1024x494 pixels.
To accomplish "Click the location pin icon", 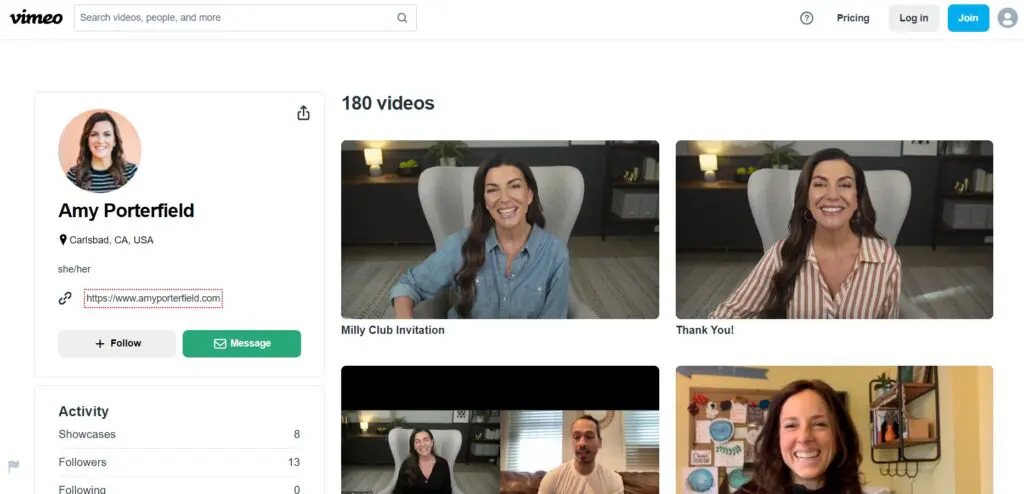I will pos(63,240).
